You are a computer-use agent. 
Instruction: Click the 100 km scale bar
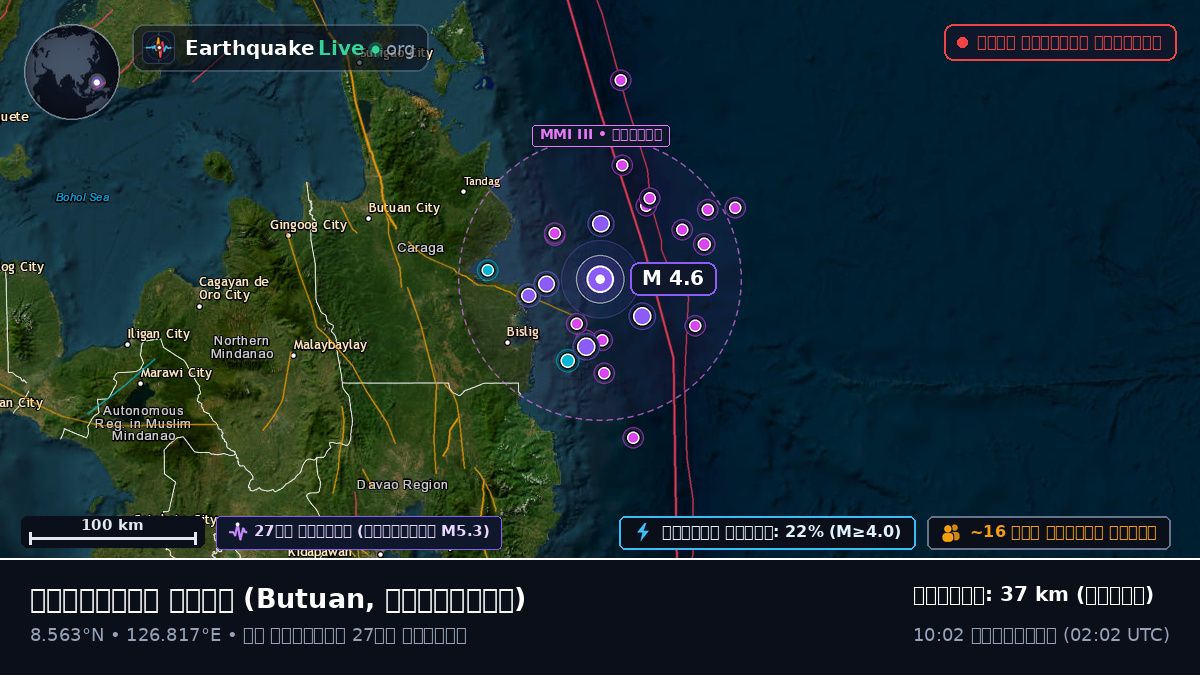tap(113, 532)
